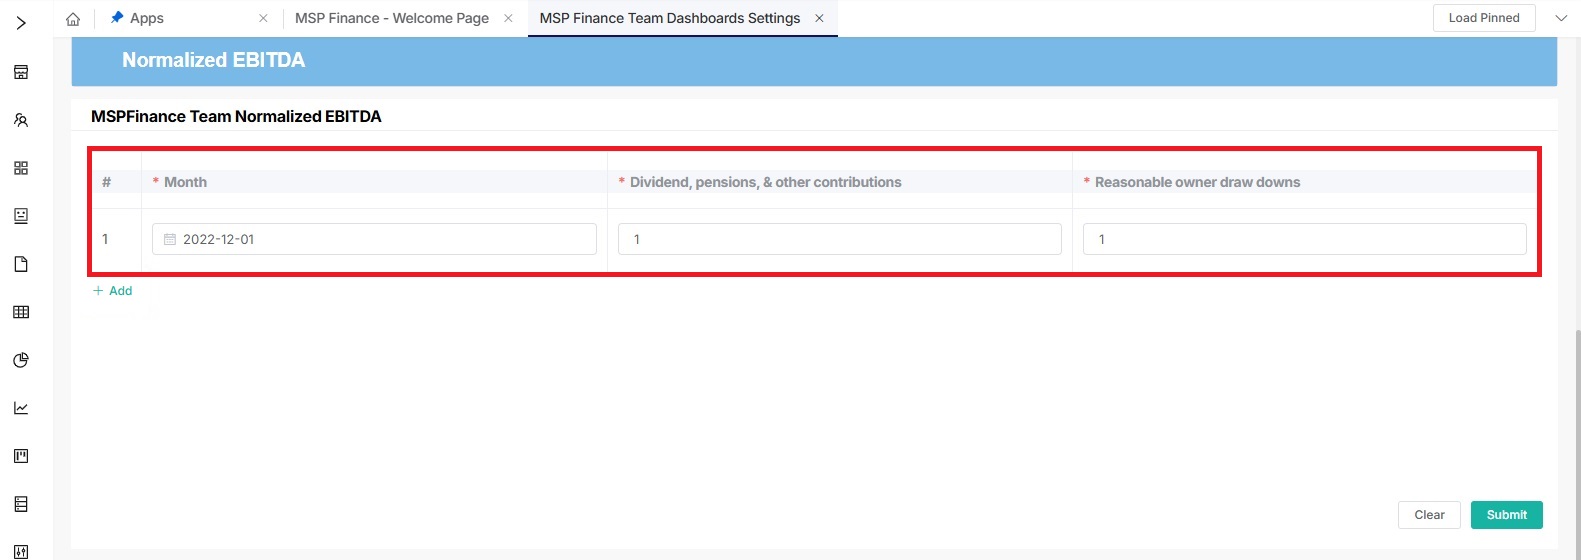Click the line chart icon in sidebar
Viewport: 1581px width, 560px height.
coord(21,408)
